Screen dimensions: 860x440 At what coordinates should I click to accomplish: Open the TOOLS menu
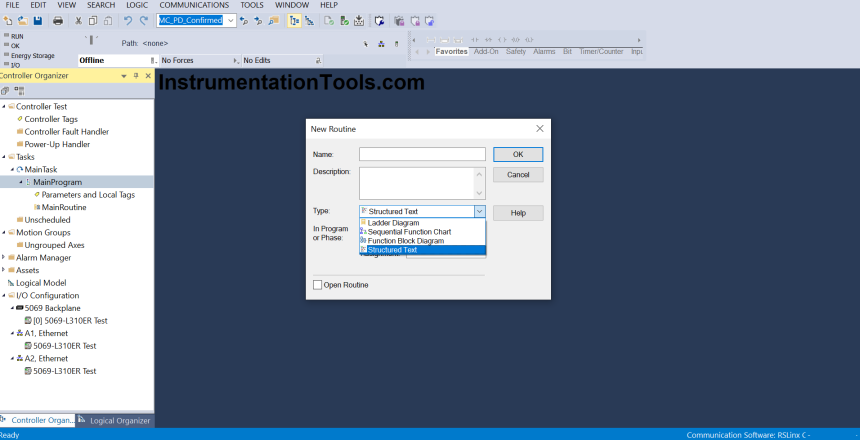pos(252,5)
